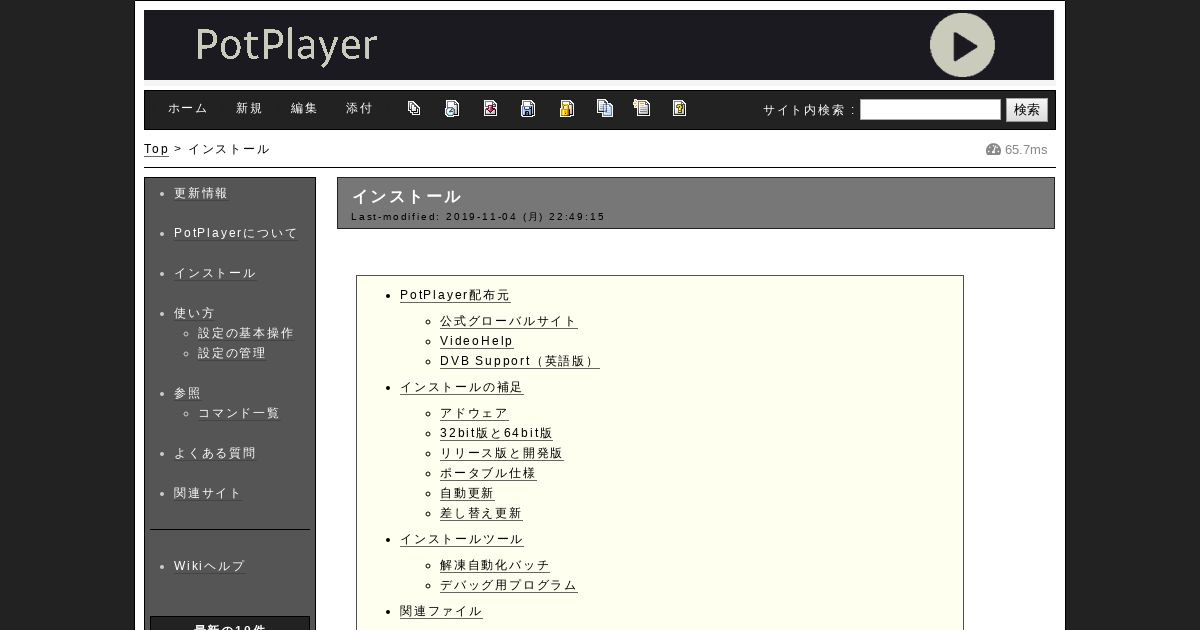
Task: Click the 検索 search button
Action: coord(1027,109)
